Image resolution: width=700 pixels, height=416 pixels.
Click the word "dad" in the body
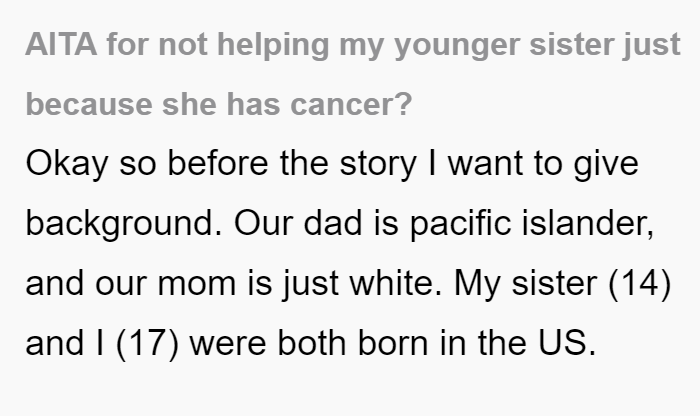(x=333, y=223)
